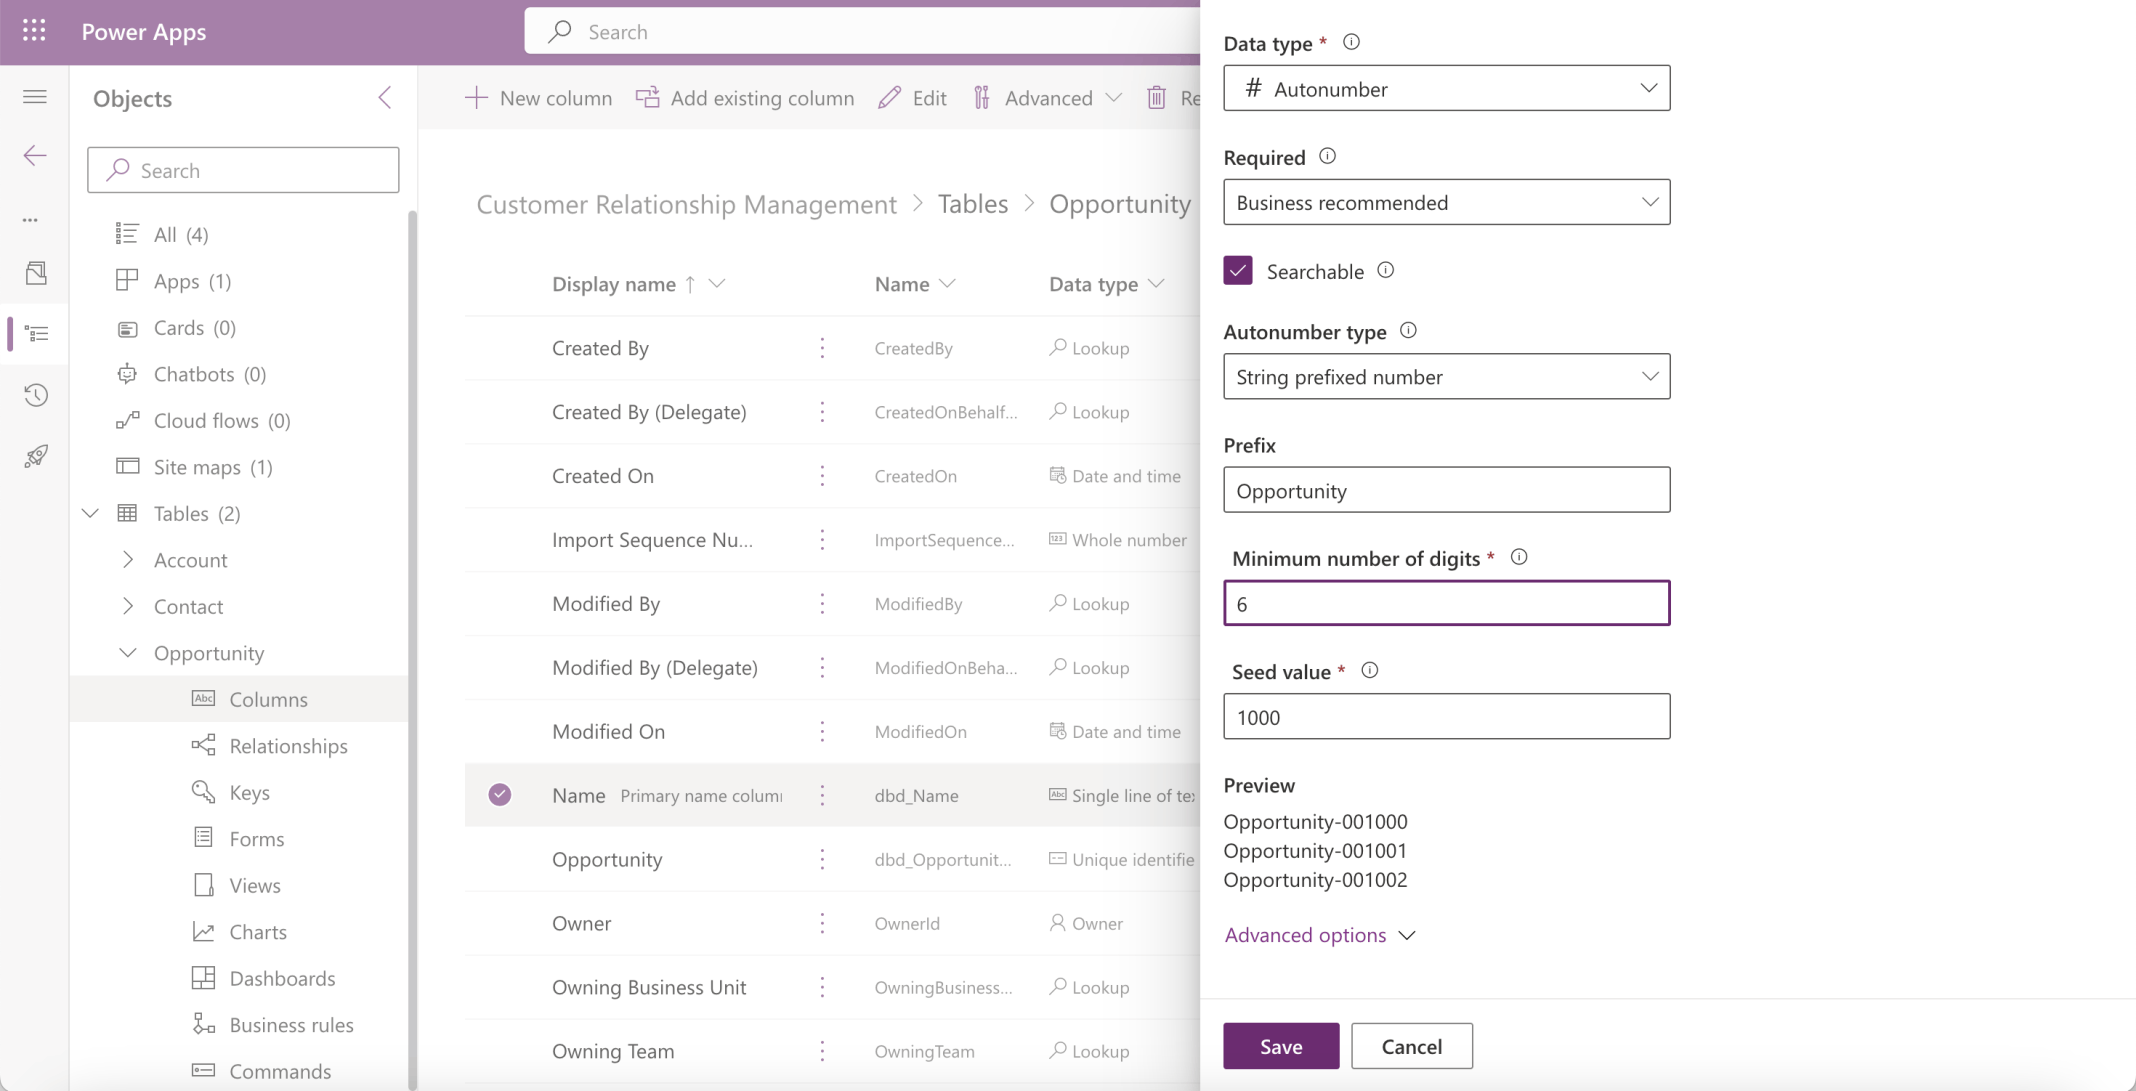Click the Cancel button

click(x=1411, y=1046)
